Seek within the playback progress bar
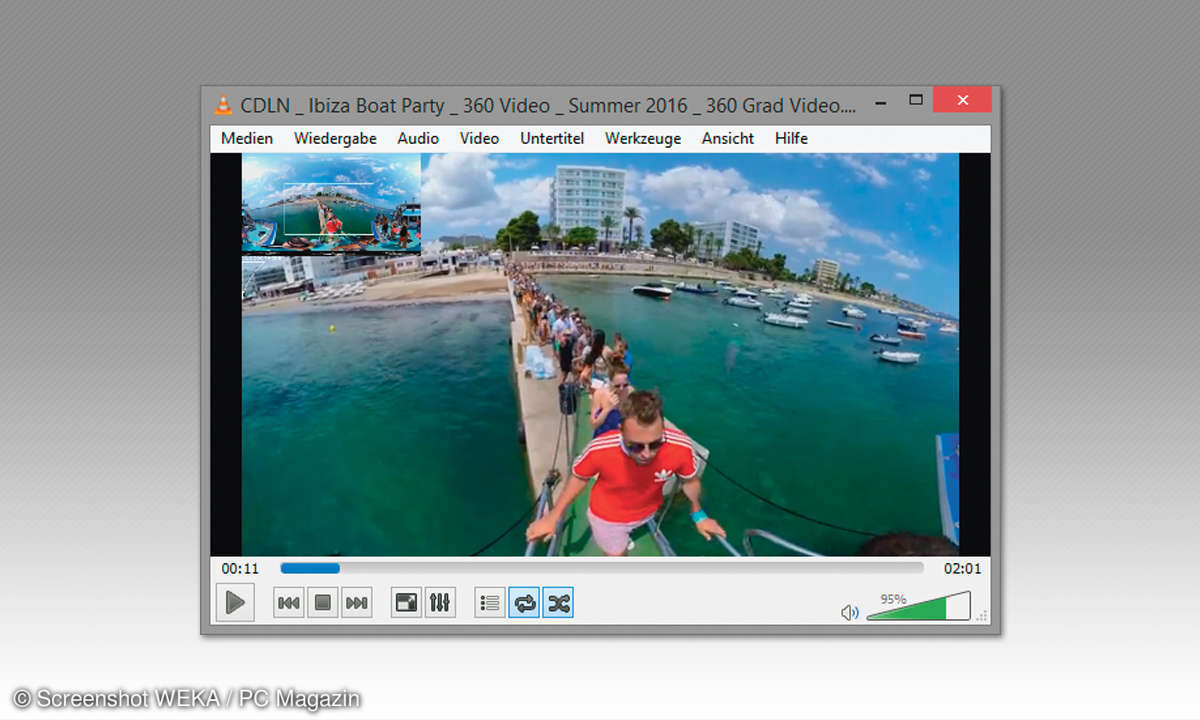 [602, 568]
